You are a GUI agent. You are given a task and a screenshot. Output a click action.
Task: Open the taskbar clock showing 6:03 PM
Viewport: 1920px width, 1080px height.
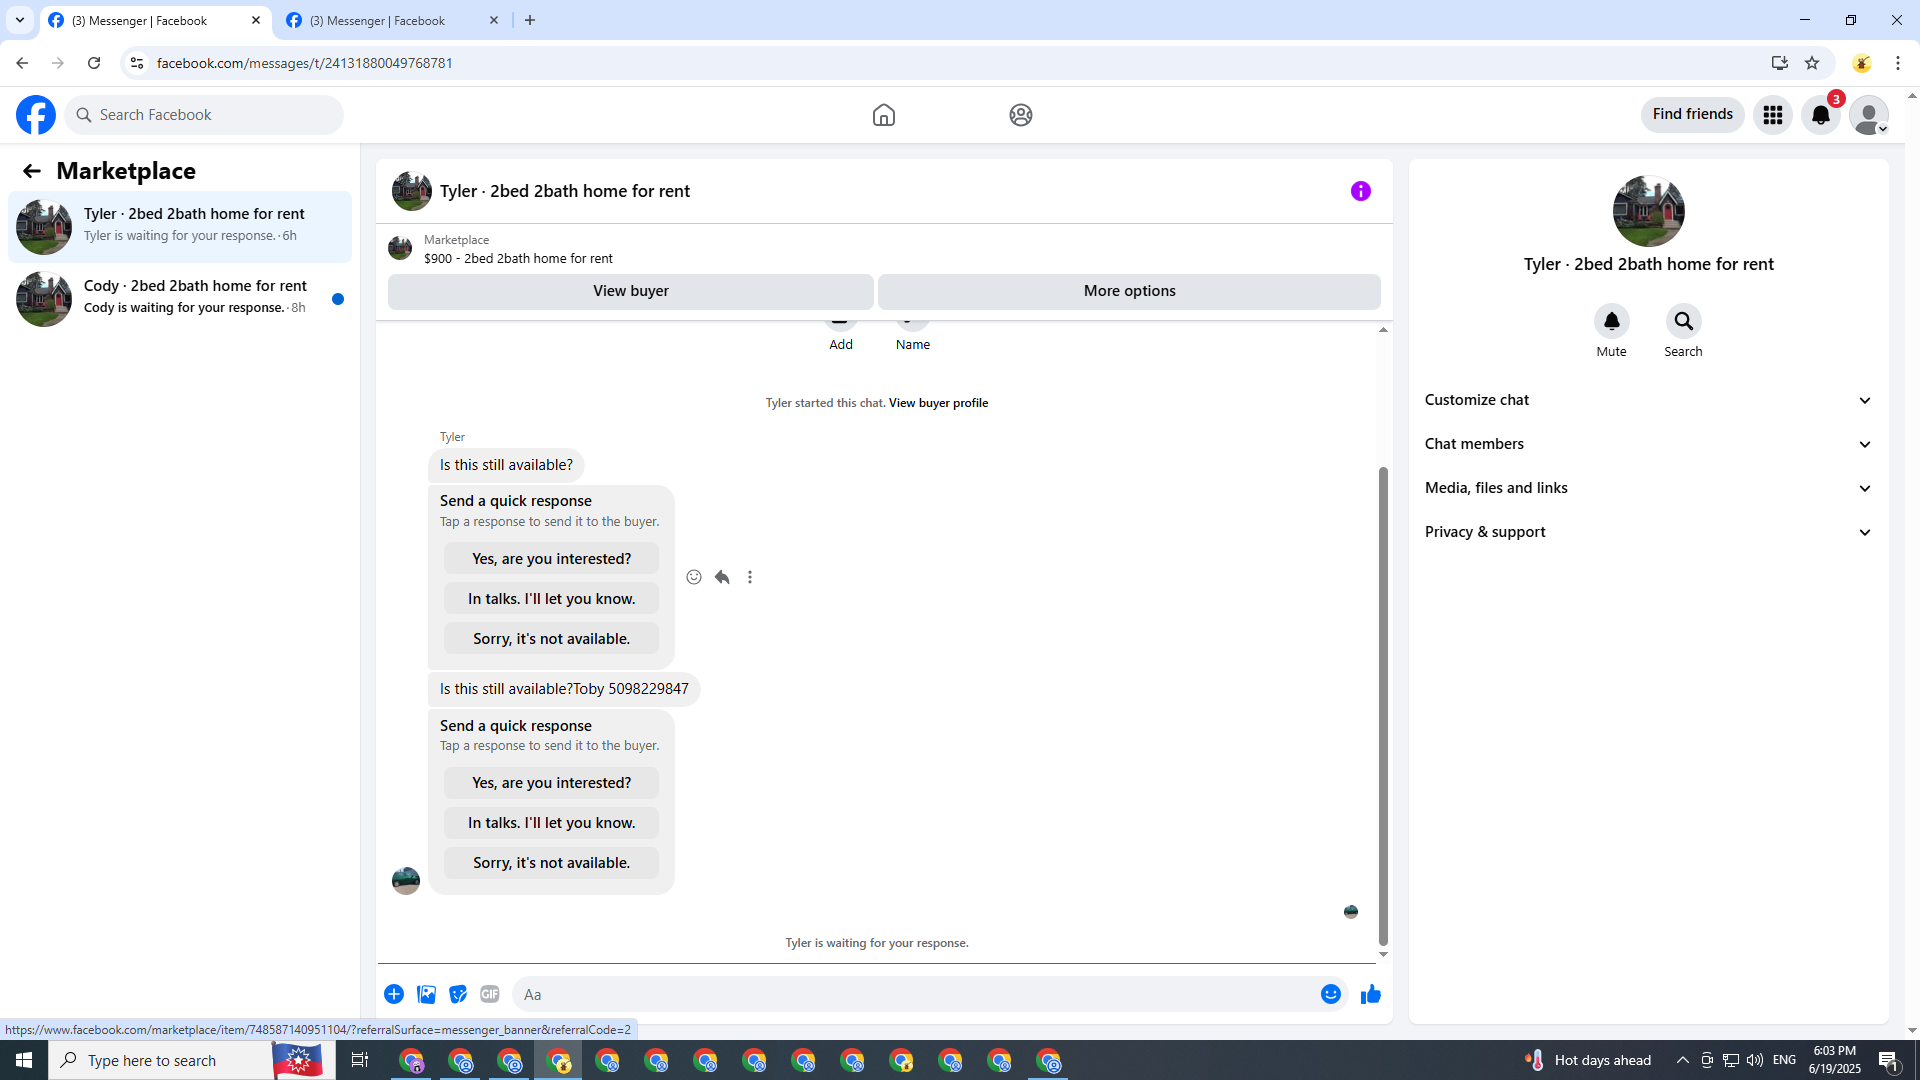click(x=1834, y=1060)
